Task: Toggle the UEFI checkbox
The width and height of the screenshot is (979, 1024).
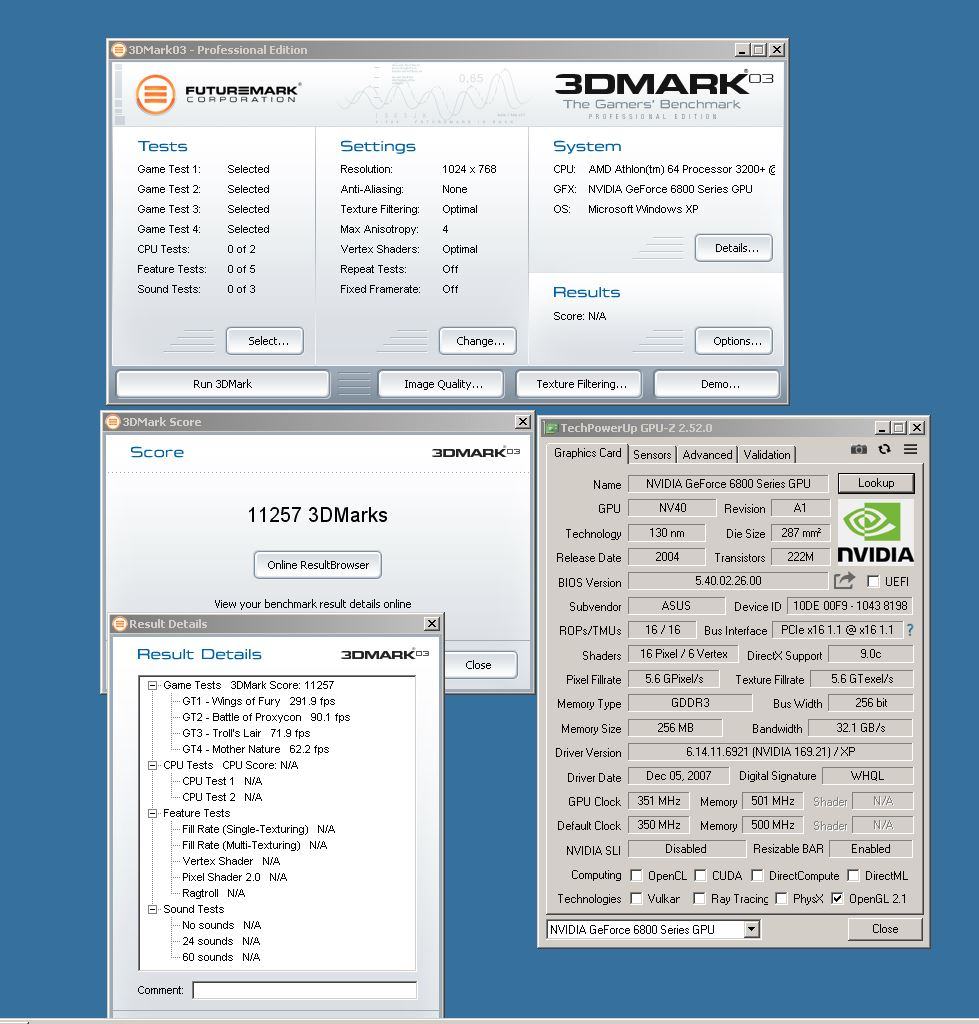Action: tap(873, 581)
